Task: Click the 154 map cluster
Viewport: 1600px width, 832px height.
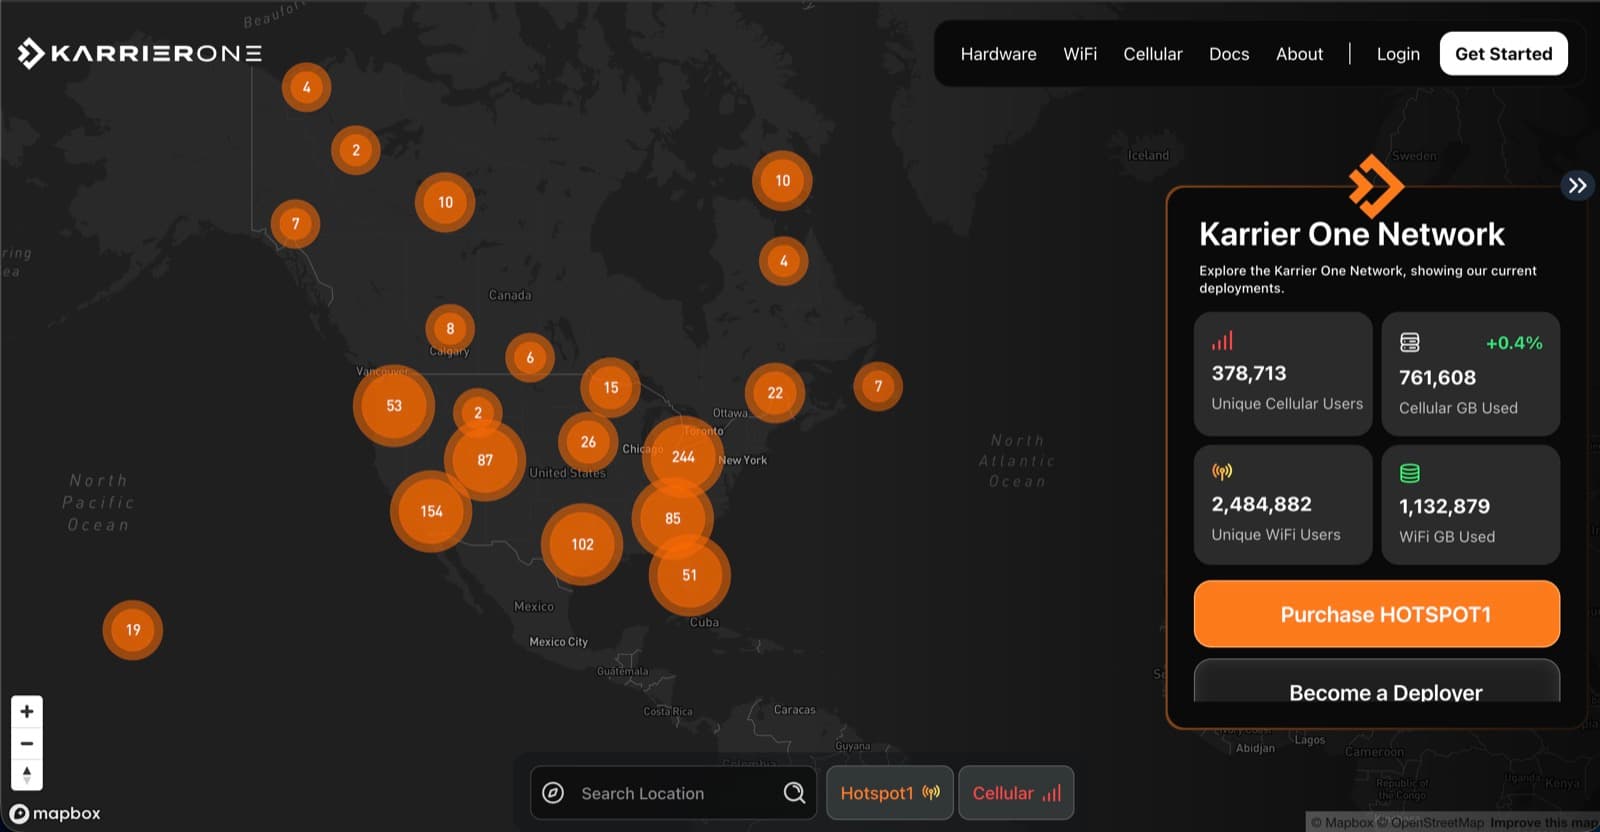Action: [x=431, y=511]
